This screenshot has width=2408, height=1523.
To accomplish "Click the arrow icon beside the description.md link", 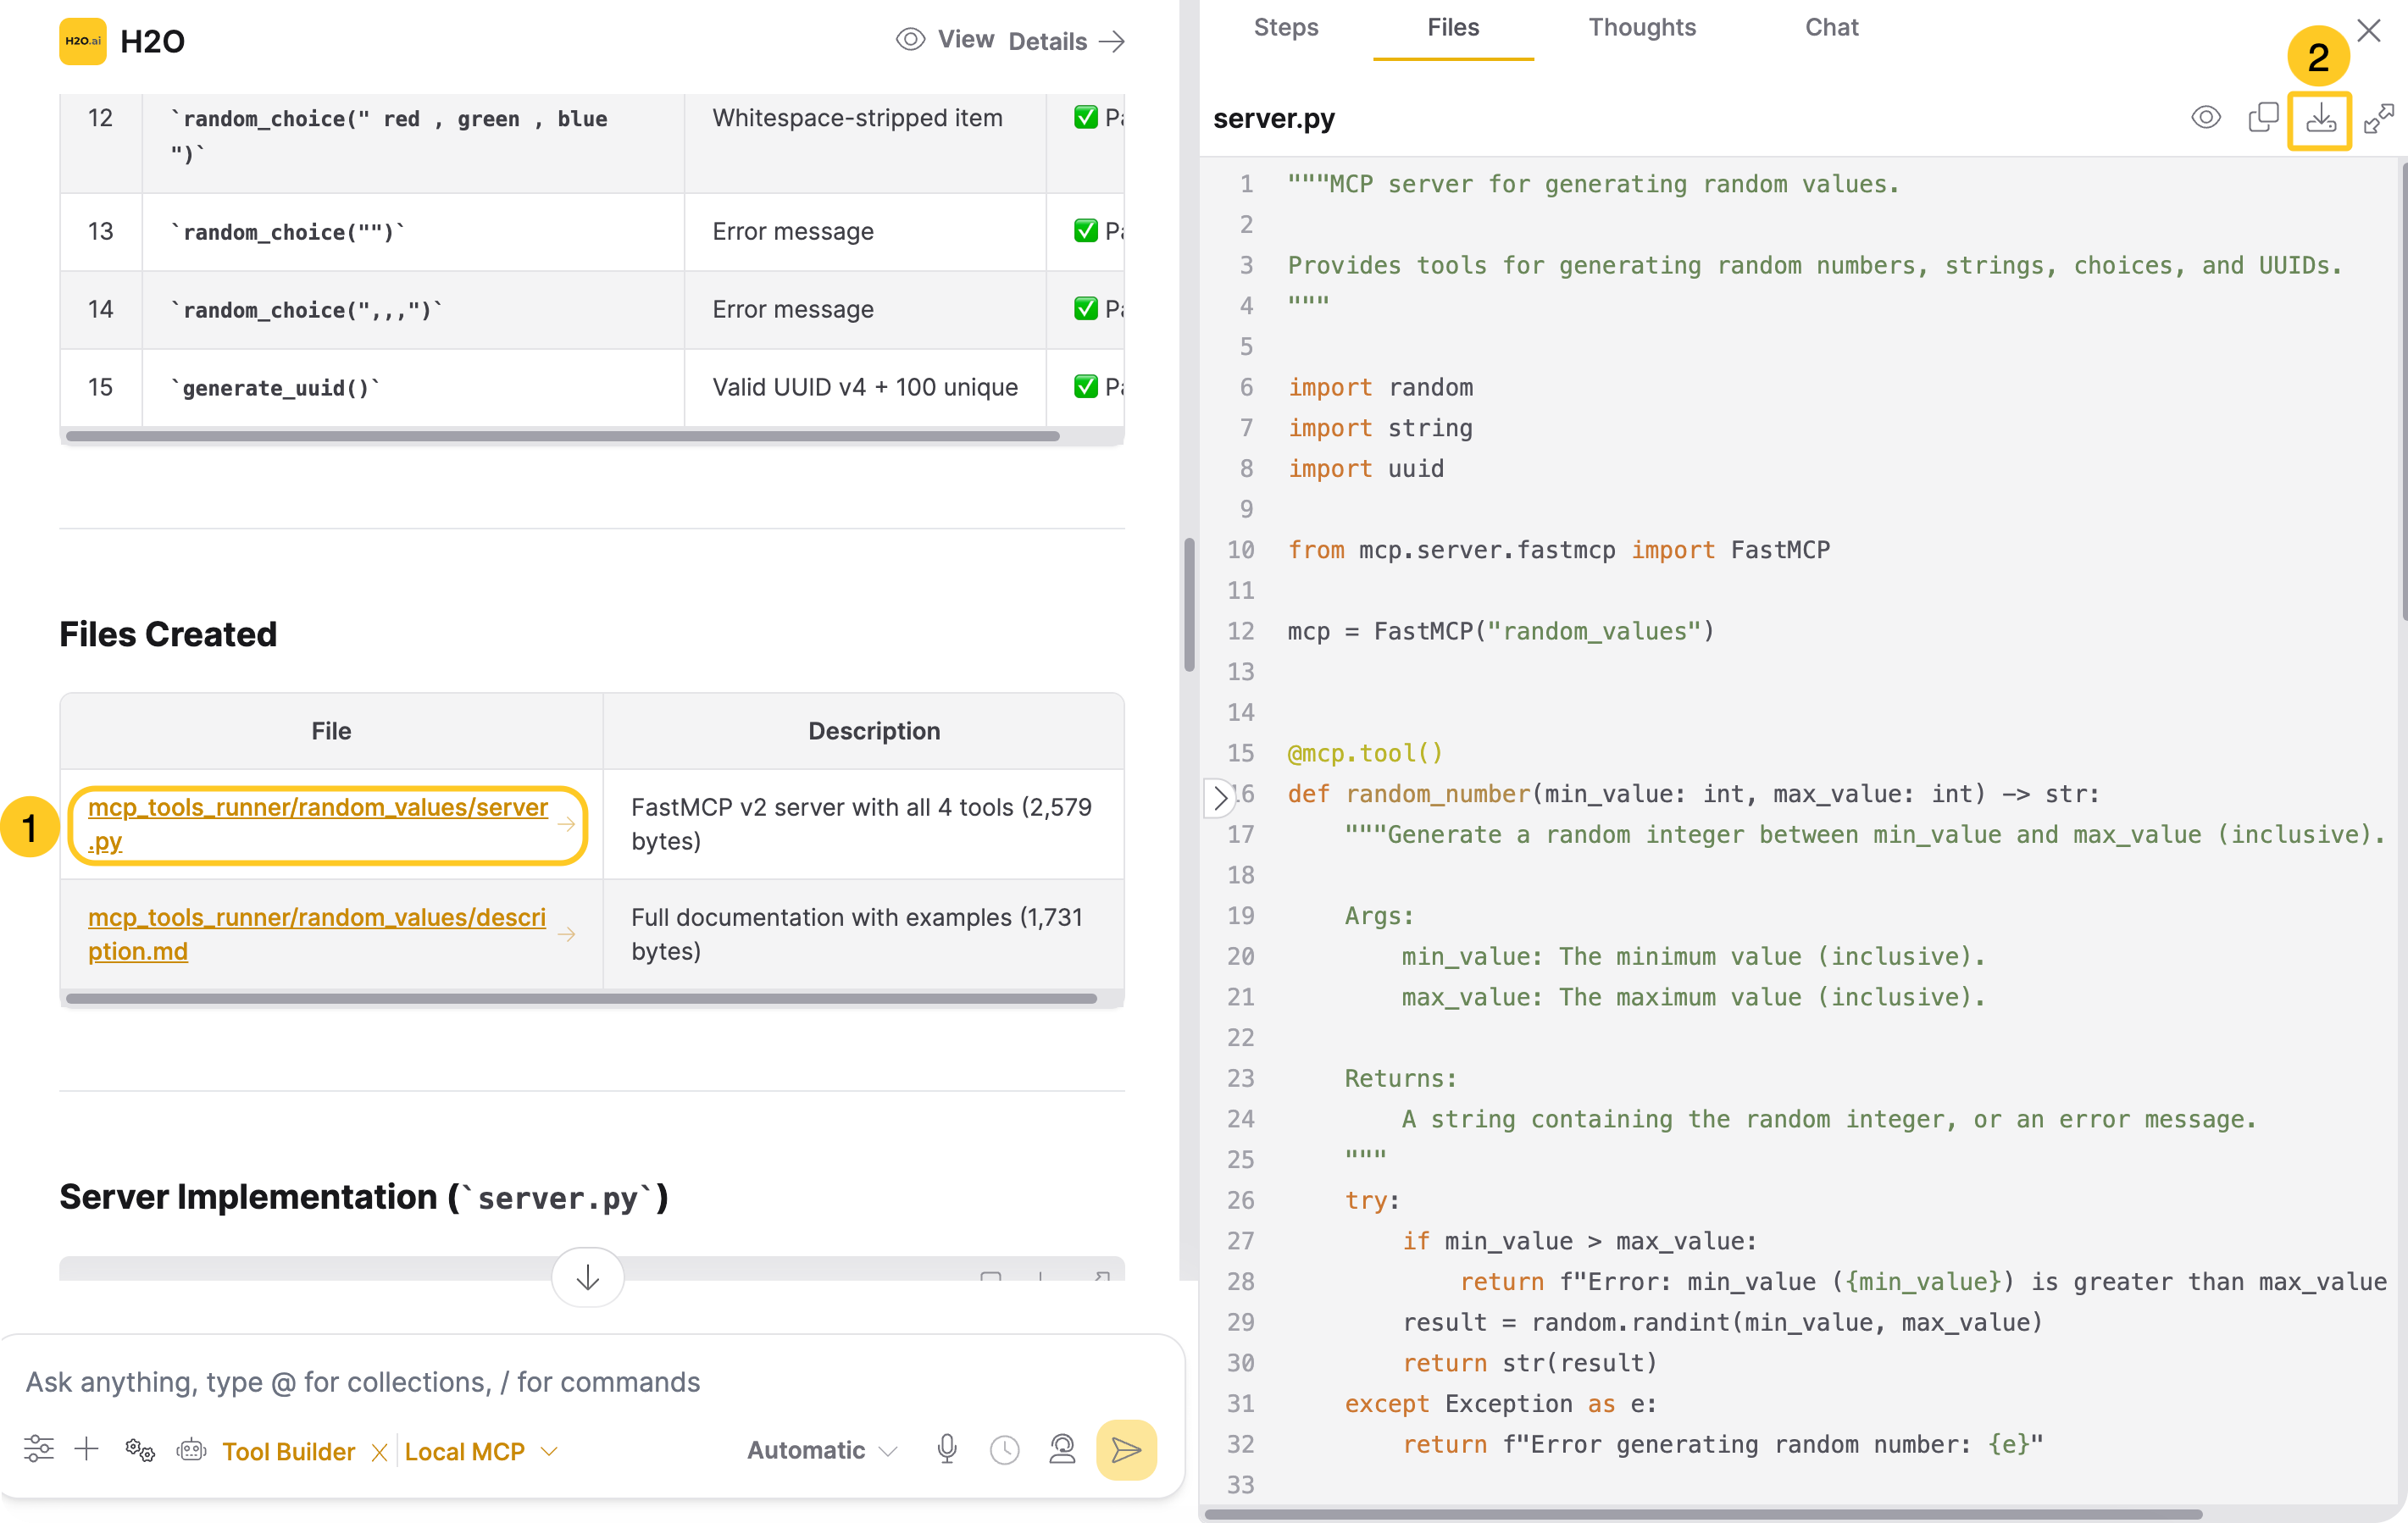I will [566, 934].
